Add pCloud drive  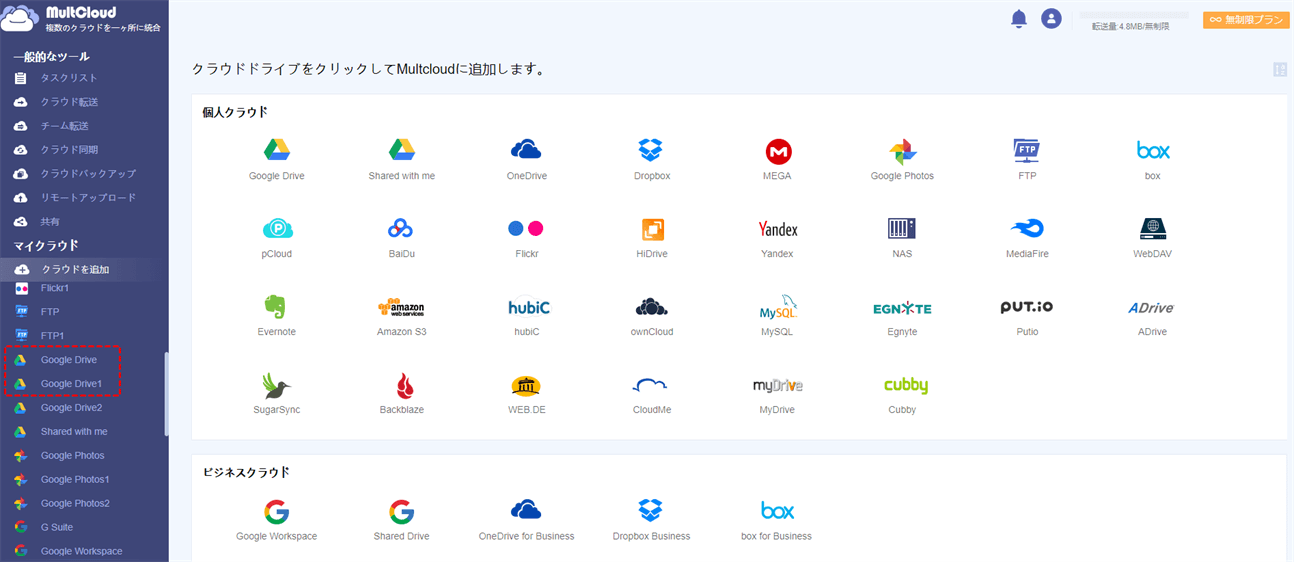[x=277, y=238]
